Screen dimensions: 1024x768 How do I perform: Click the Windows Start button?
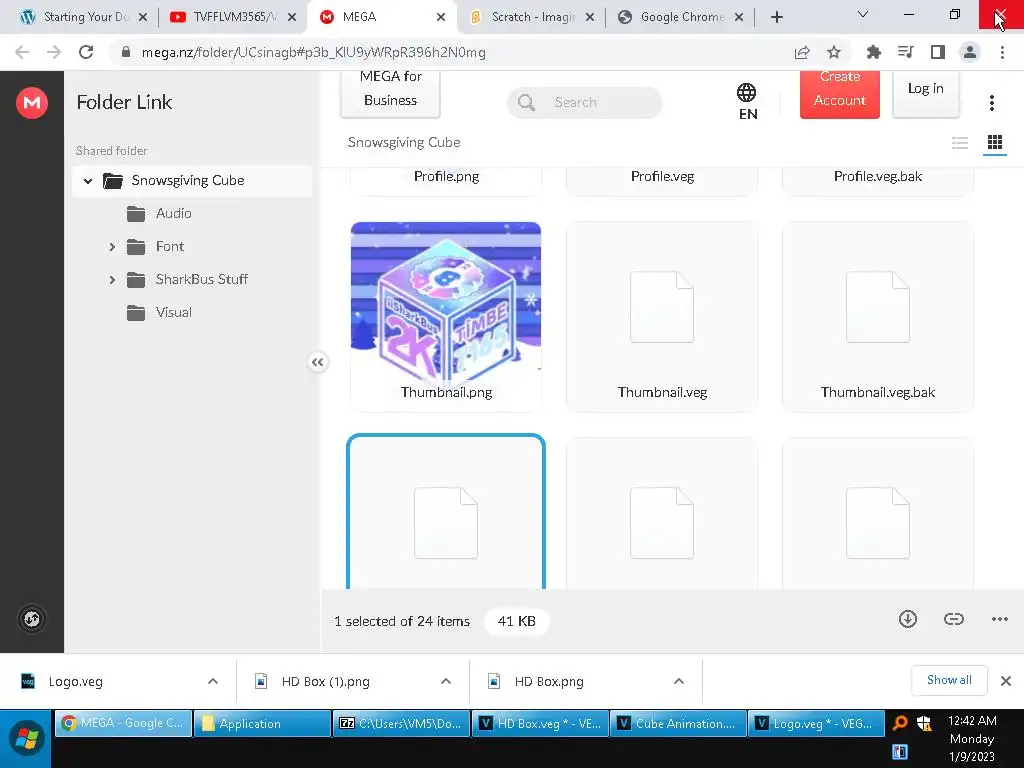pos(26,739)
